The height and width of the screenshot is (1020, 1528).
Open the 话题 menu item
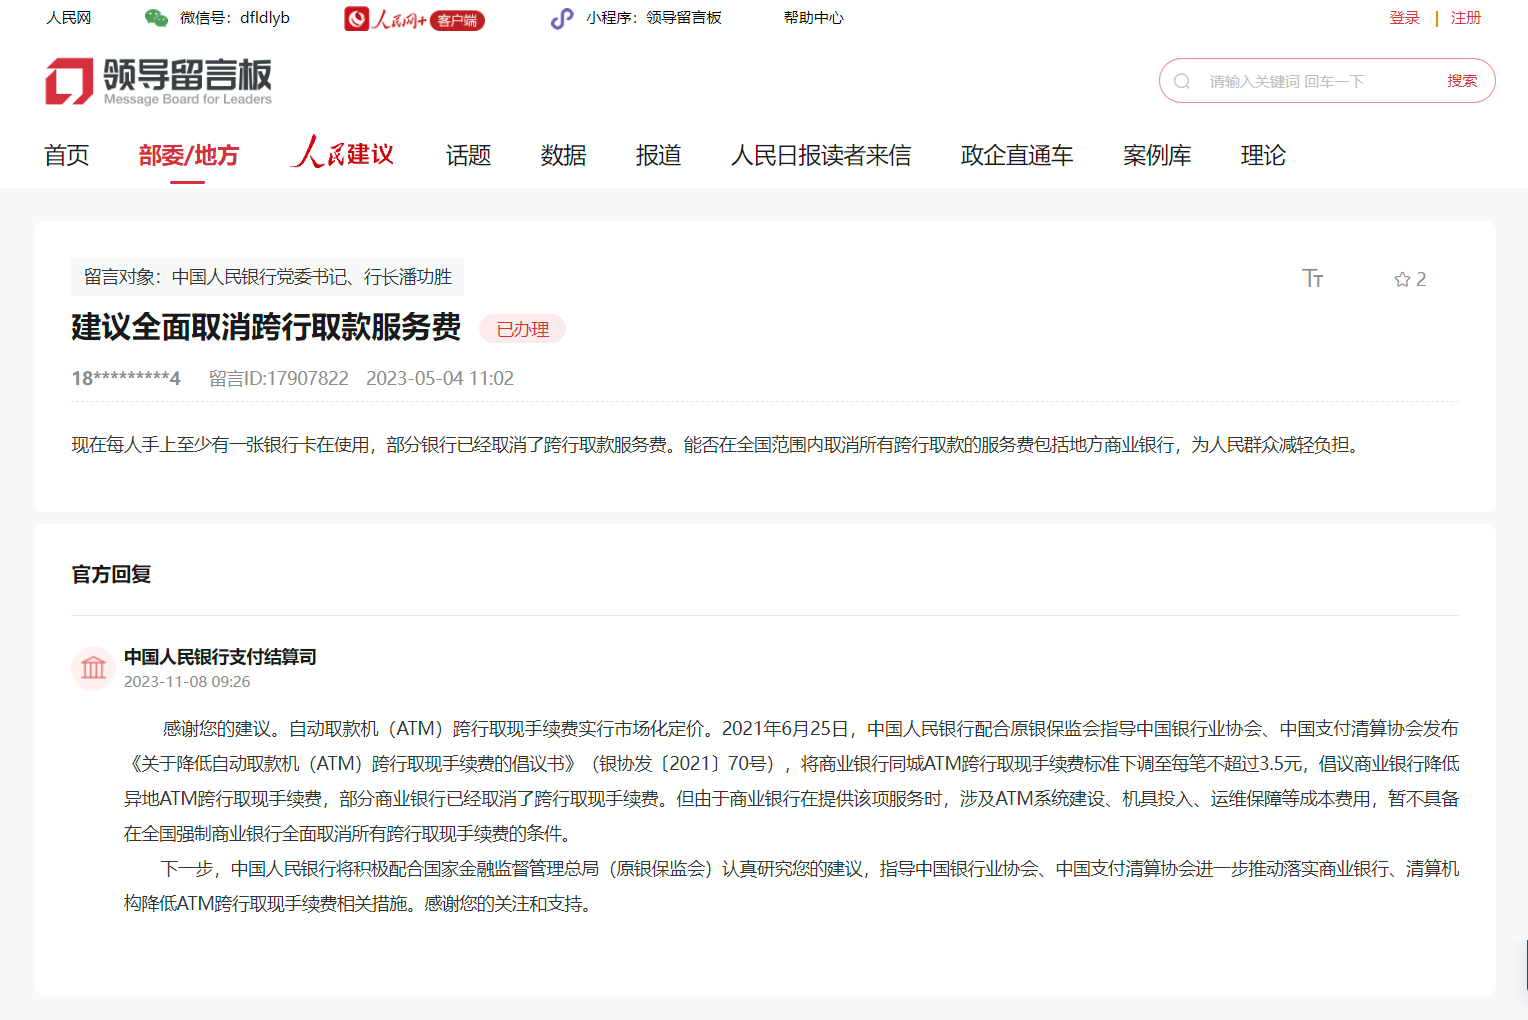[x=468, y=155]
